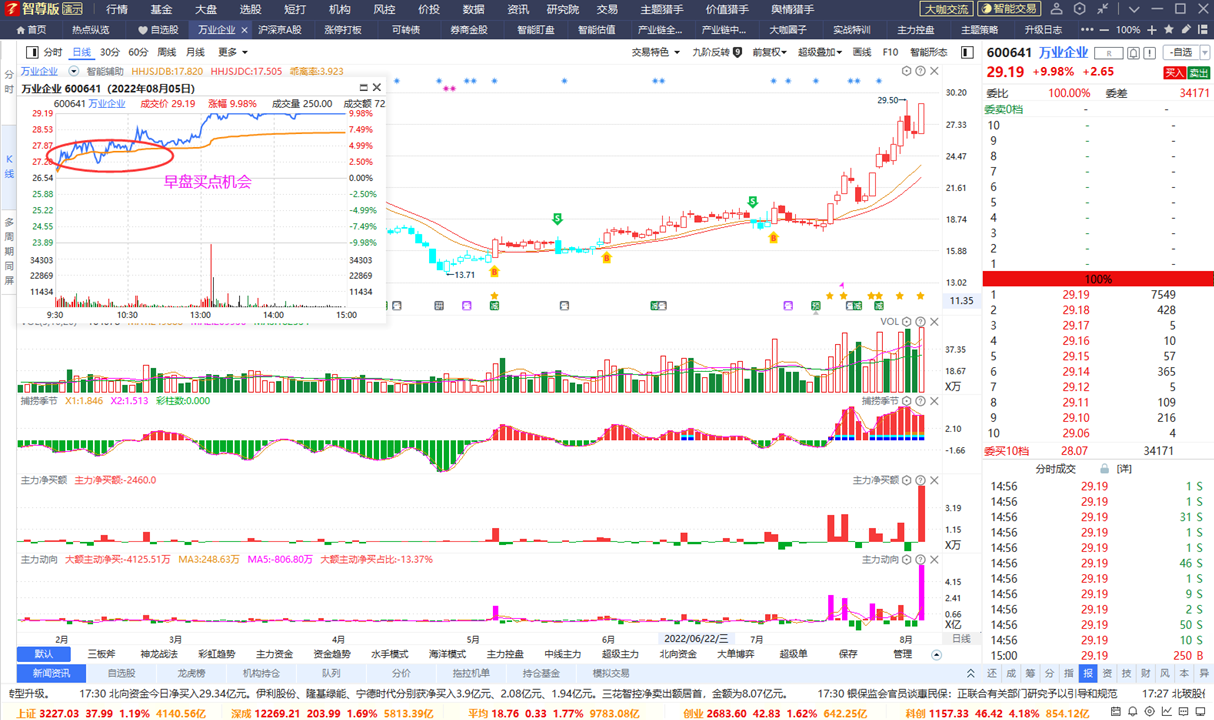This screenshot has width=1214, height=720.
Task: Select the 三板斧 indicator tab
Action: point(102,655)
